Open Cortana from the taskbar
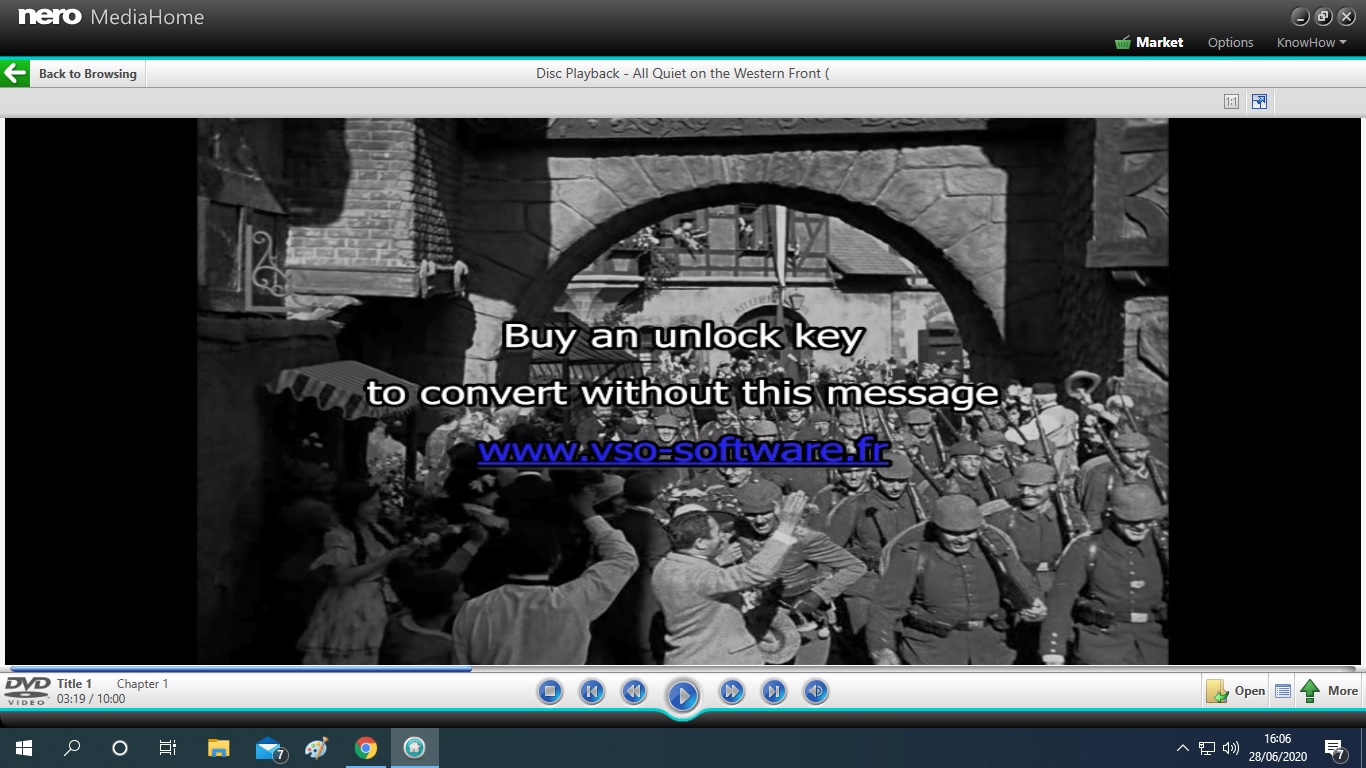 120,747
